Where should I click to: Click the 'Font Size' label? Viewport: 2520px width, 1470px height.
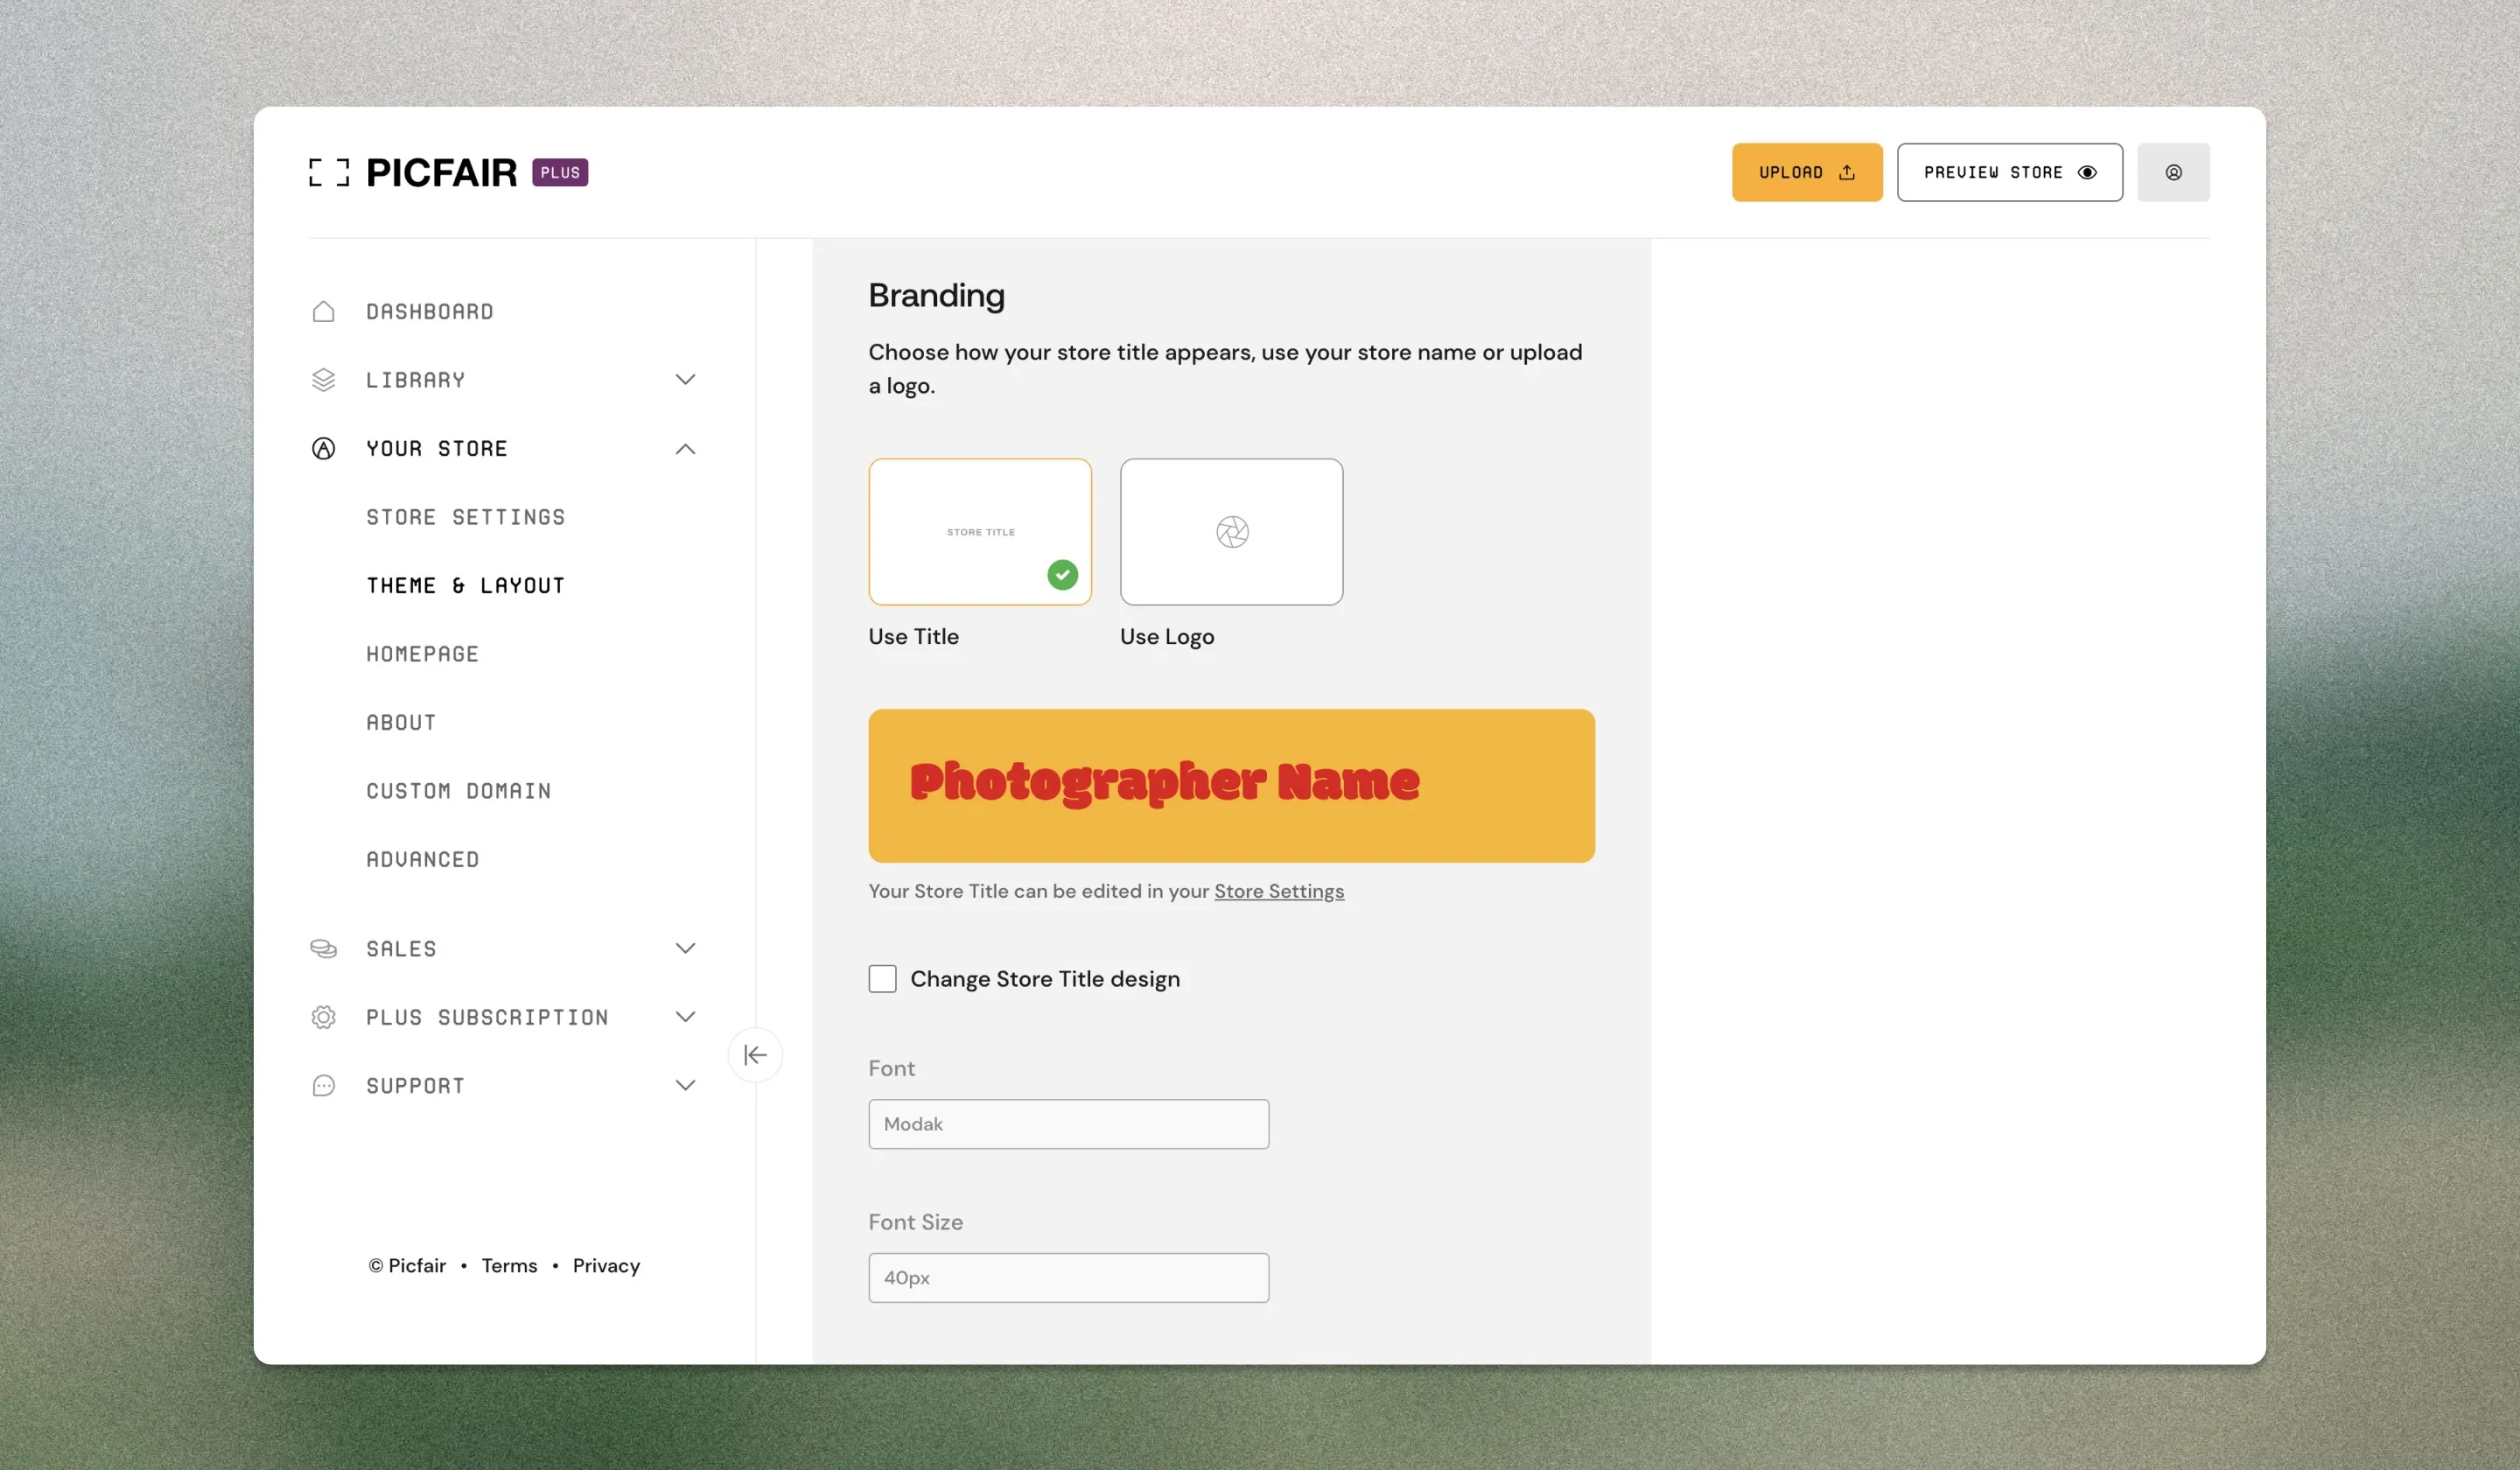point(915,1222)
